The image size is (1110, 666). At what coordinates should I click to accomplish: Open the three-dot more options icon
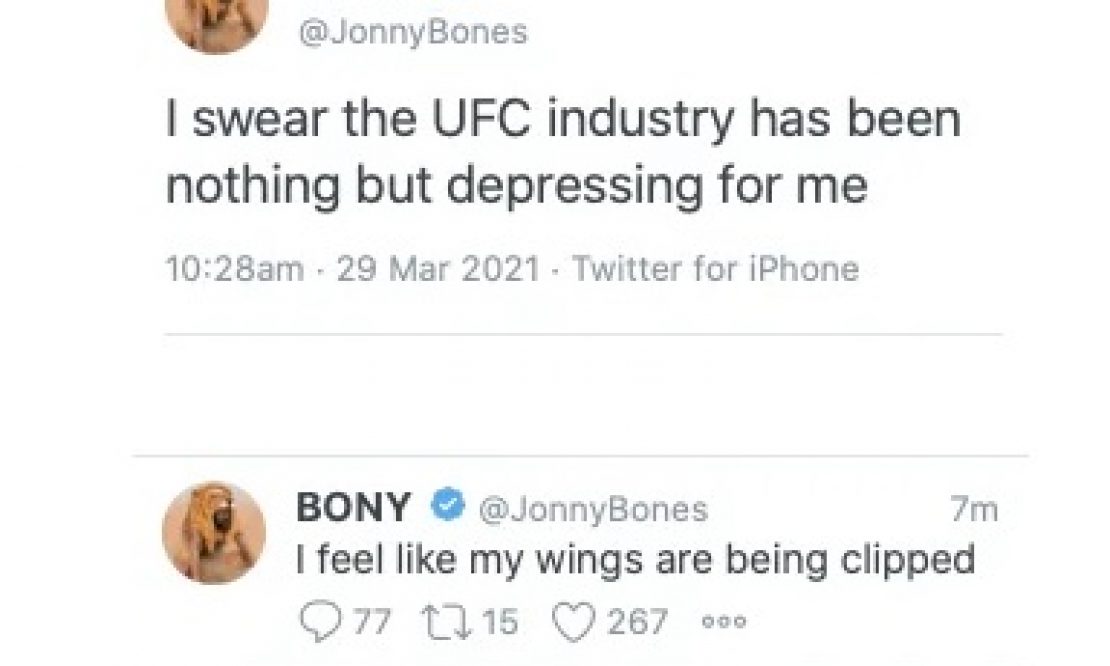coord(724,622)
